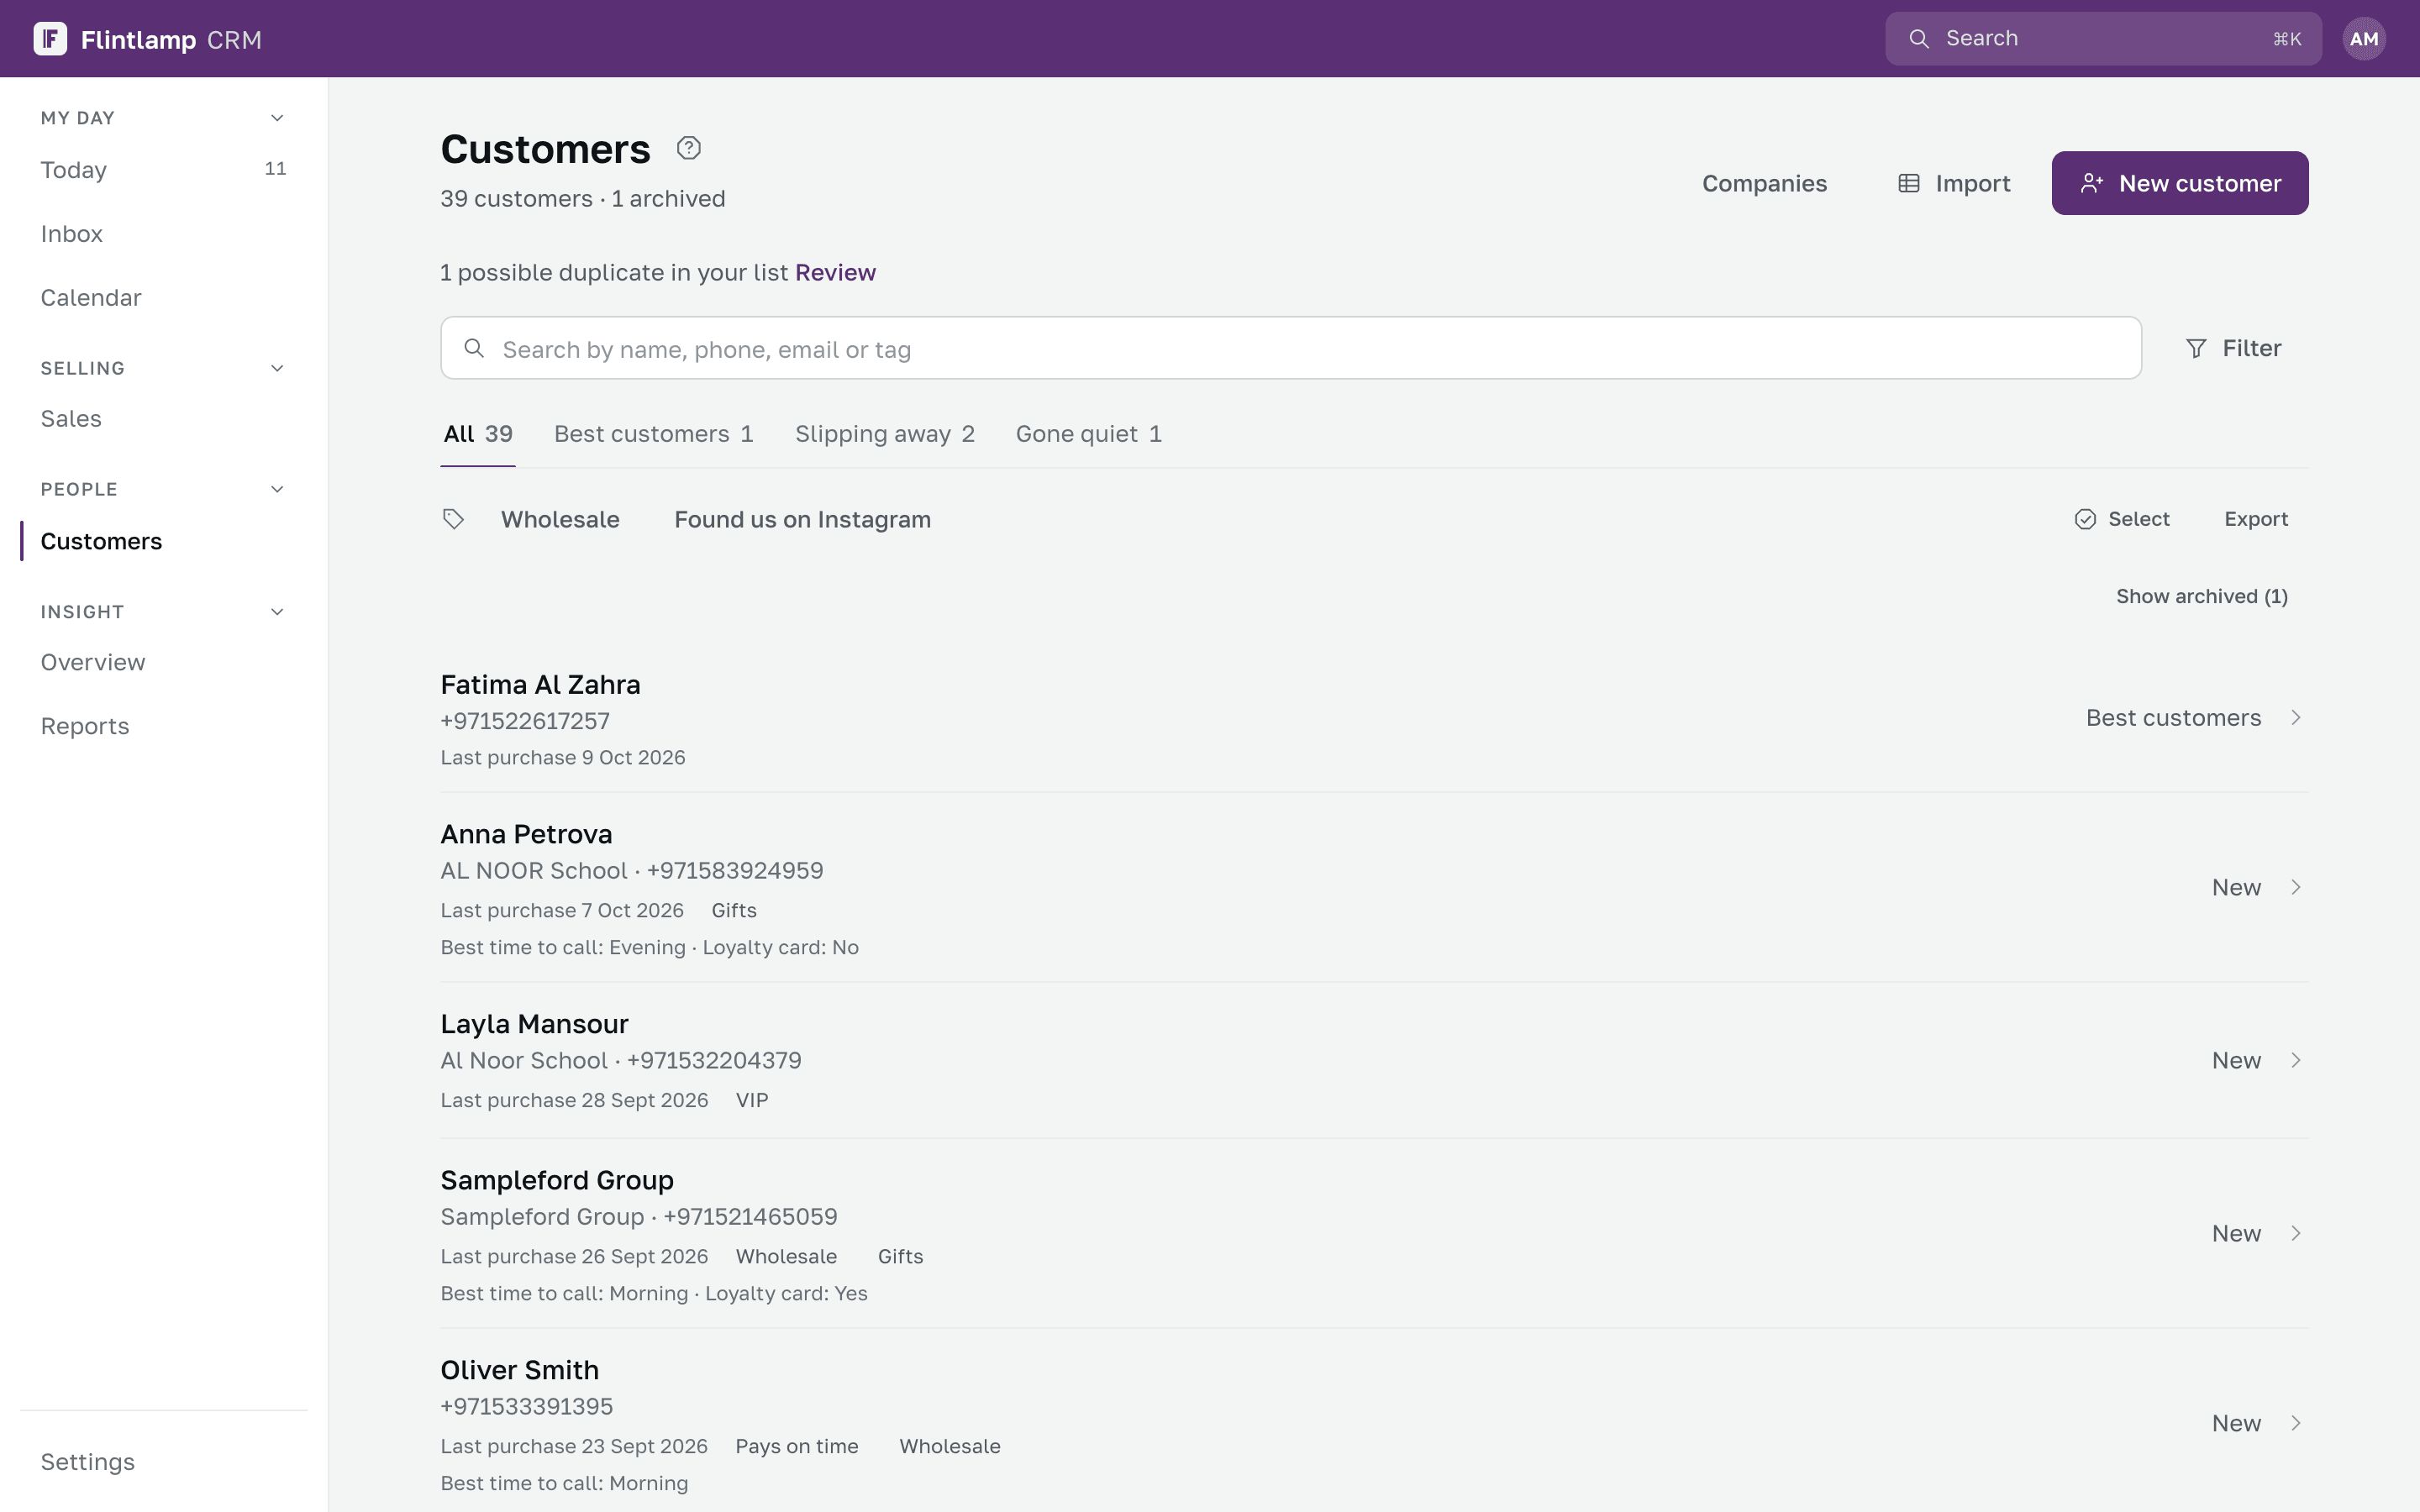
Task: Click VIP tag on Layla Mansour
Action: [752, 1100]
